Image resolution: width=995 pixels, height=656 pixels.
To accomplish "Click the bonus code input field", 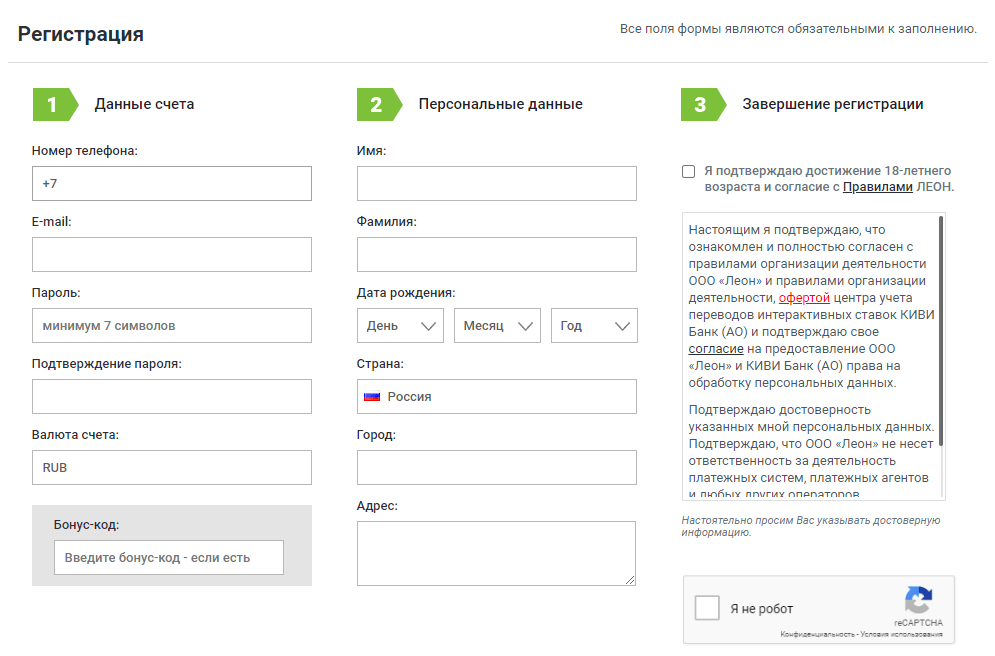I will [x=169, y=558].
